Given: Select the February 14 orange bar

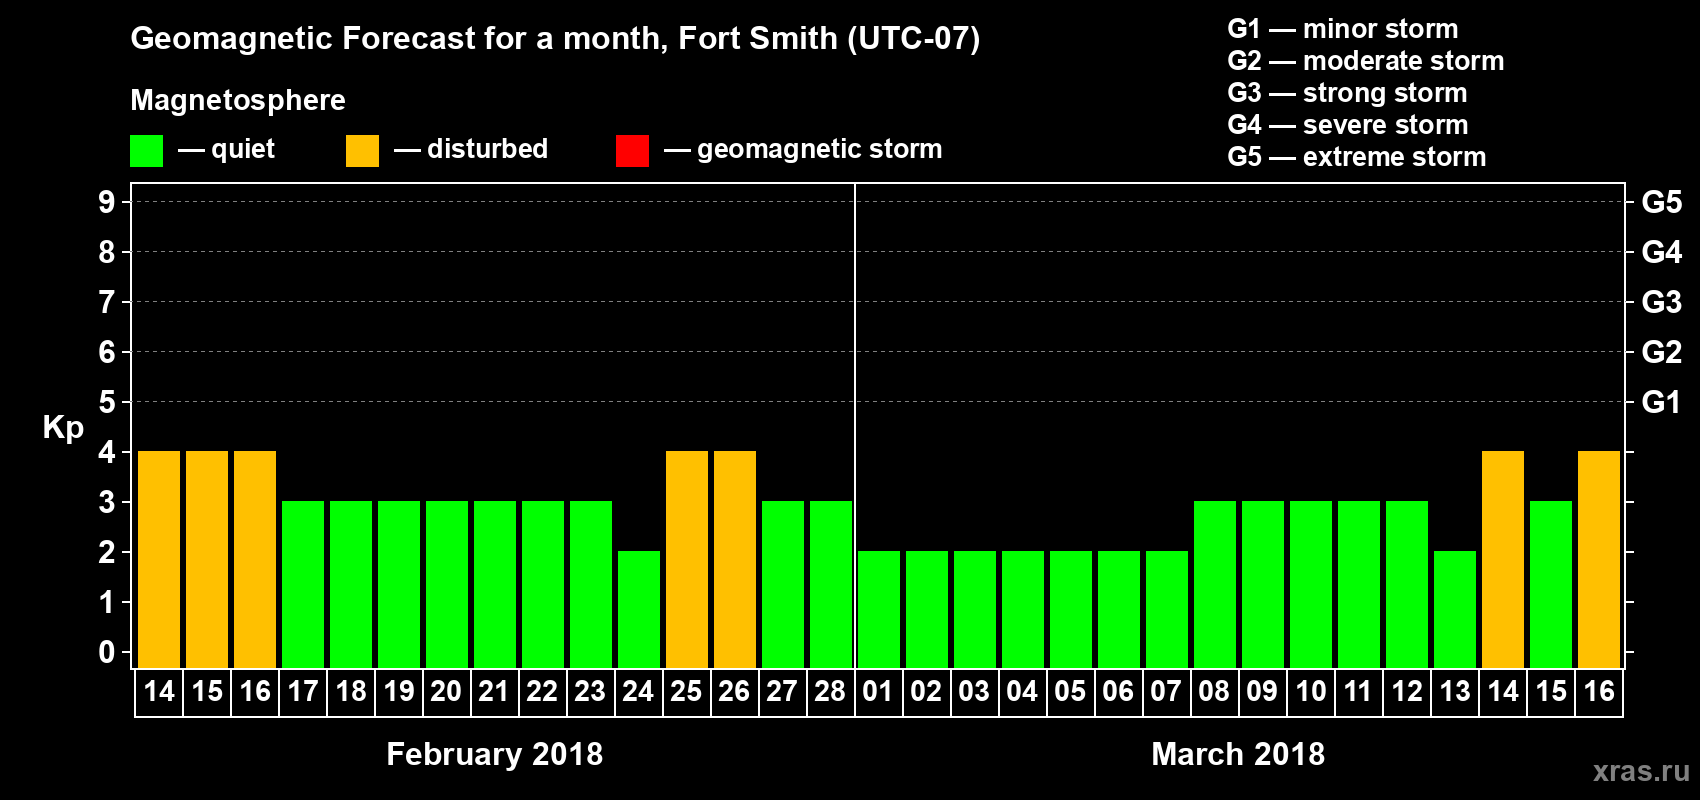Looking at the screenshot, I should click(x=159, y=560).
